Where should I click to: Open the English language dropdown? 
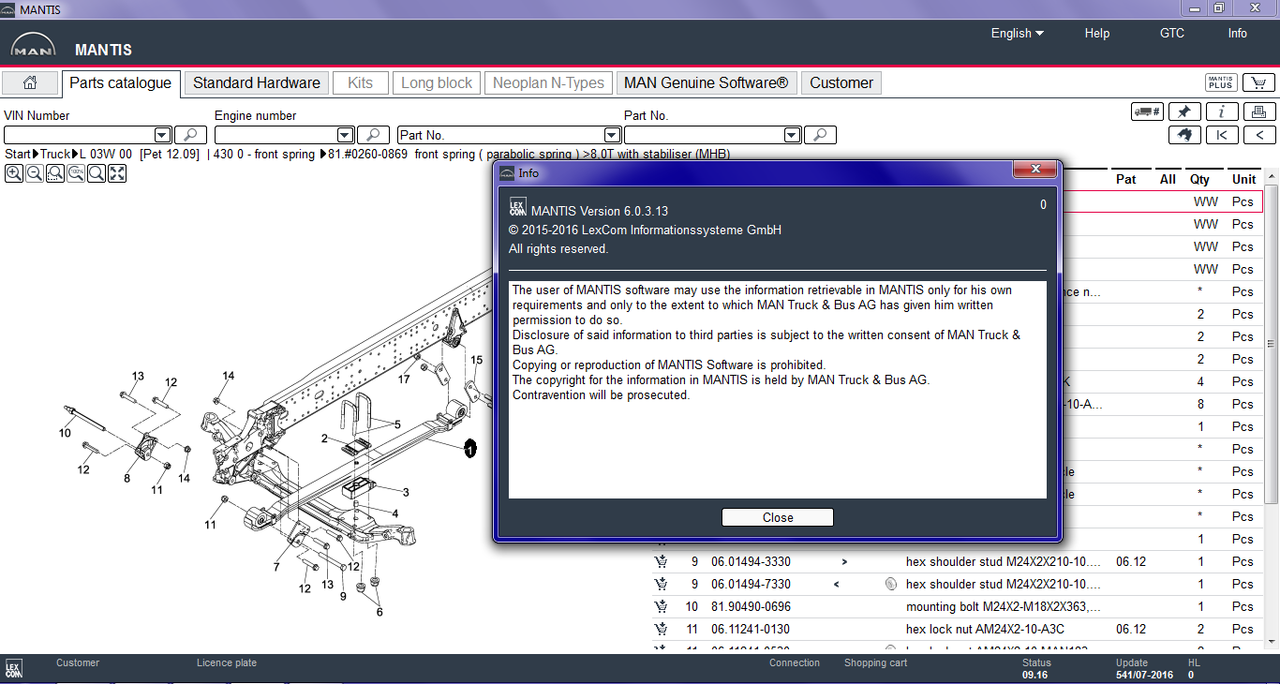(x=1017, y=33)
